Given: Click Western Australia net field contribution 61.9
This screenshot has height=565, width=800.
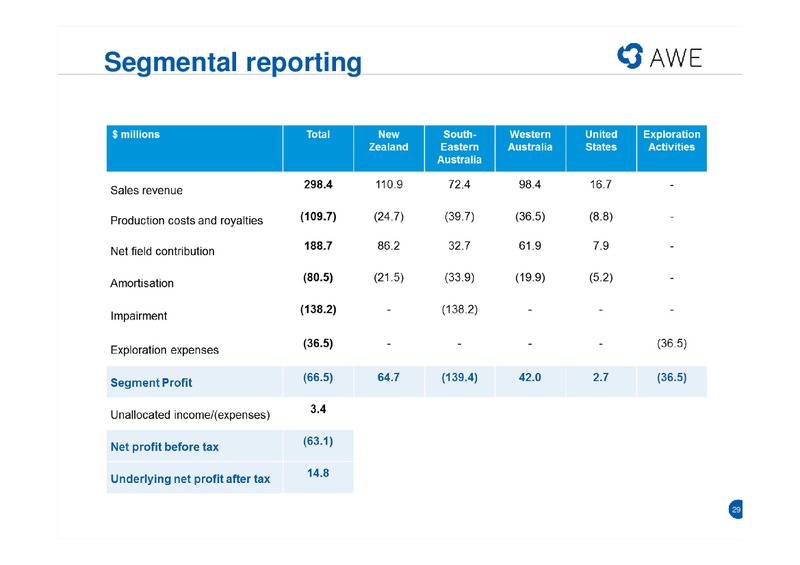Looking at the screenshot, I should [x=530, y=246].
